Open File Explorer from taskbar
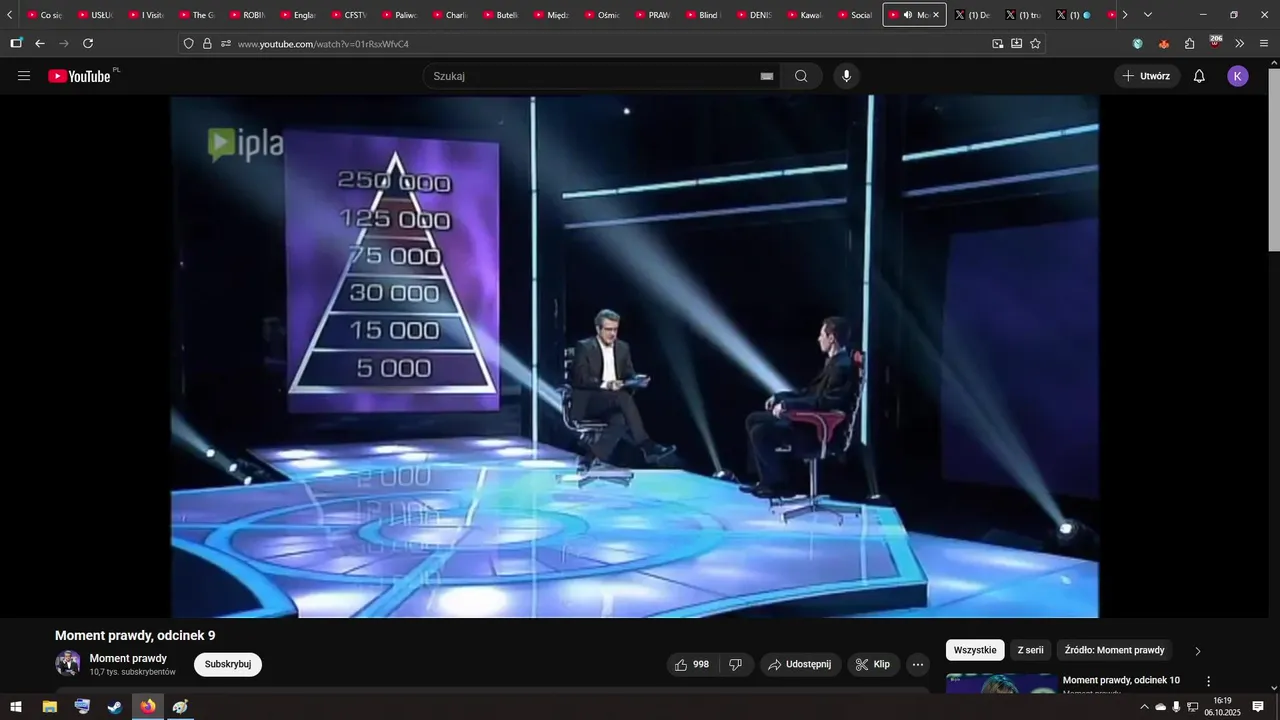The image size is (1280, 720). point(49,707)
